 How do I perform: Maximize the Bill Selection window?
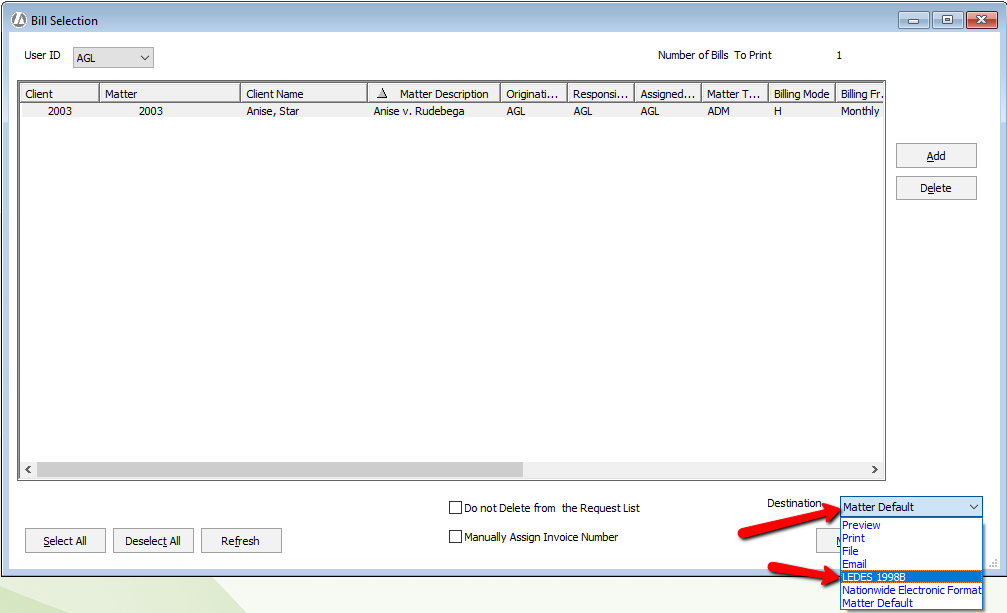pyautogui.click(x=947, y=20)
